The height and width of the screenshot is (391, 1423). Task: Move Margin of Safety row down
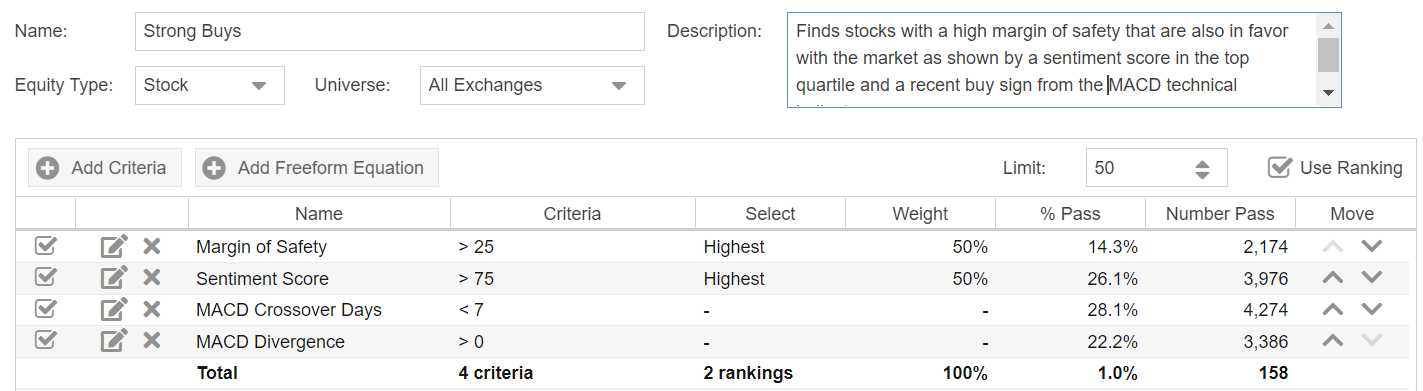click(1371, 246)
